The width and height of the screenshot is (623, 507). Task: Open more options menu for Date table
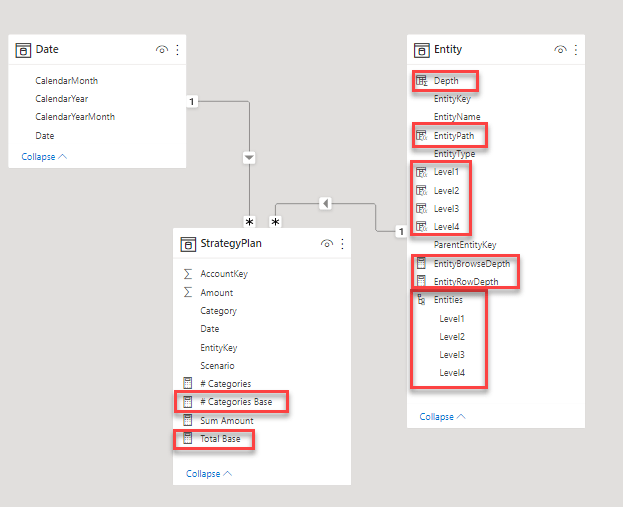[178, 49]
